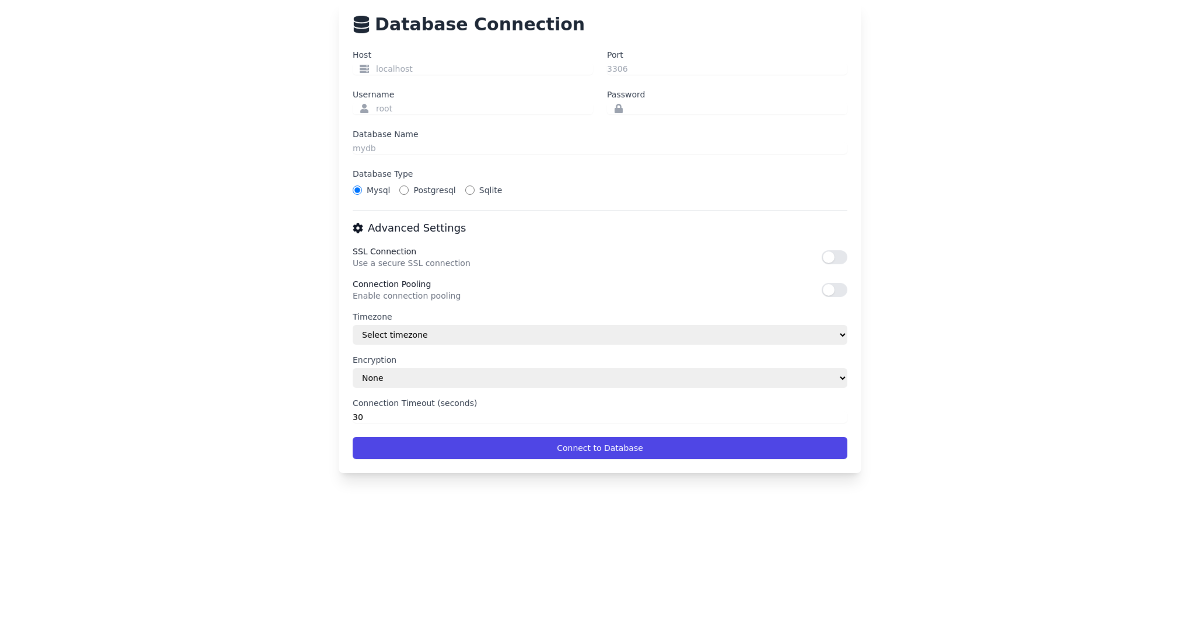1200x630 pixels.
Task: Click the server icon in Host field
Action: tap(363, 68)
